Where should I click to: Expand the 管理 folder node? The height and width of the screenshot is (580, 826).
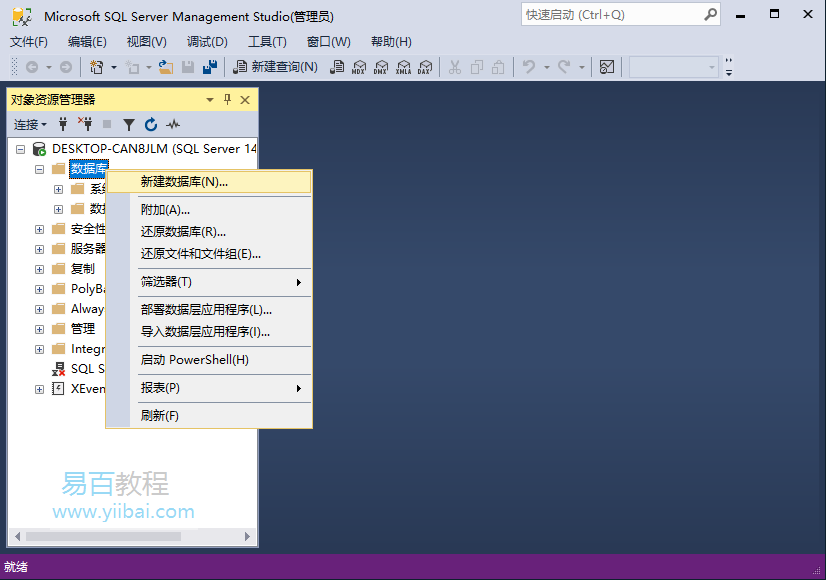pyautogui.click(x=39, y=329)
